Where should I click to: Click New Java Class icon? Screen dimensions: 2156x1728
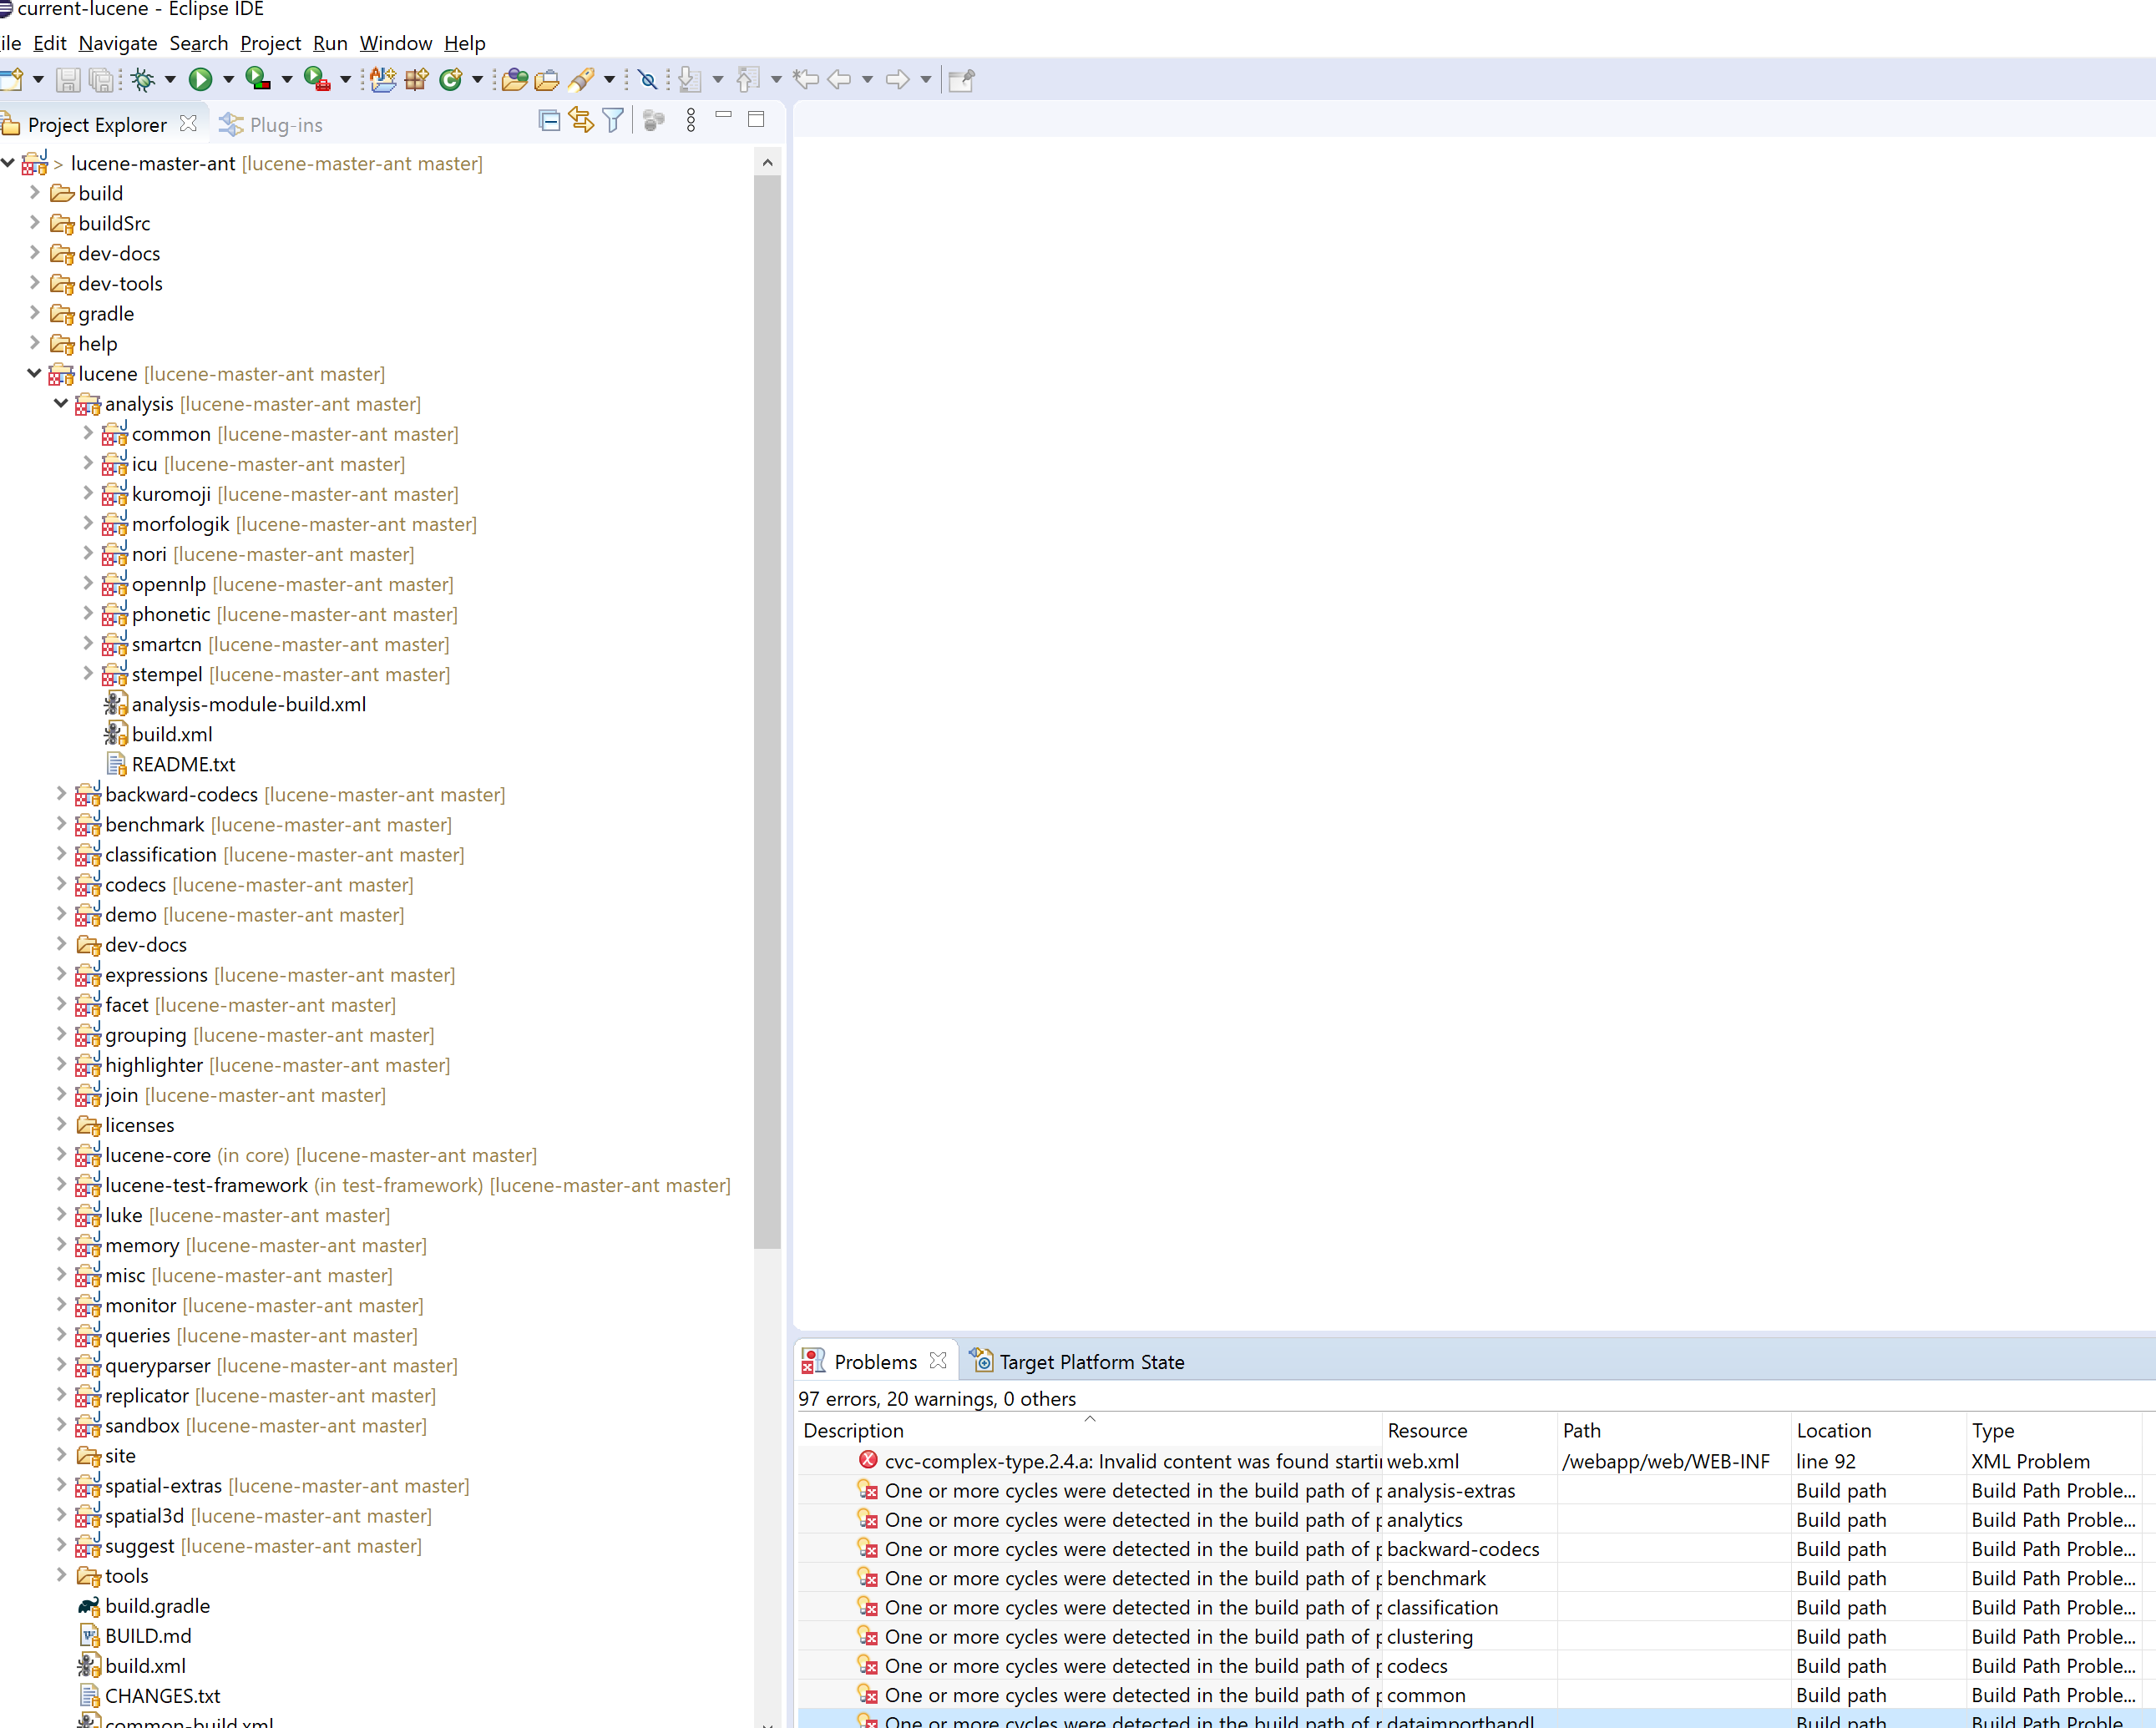click(x=451, y=80)
